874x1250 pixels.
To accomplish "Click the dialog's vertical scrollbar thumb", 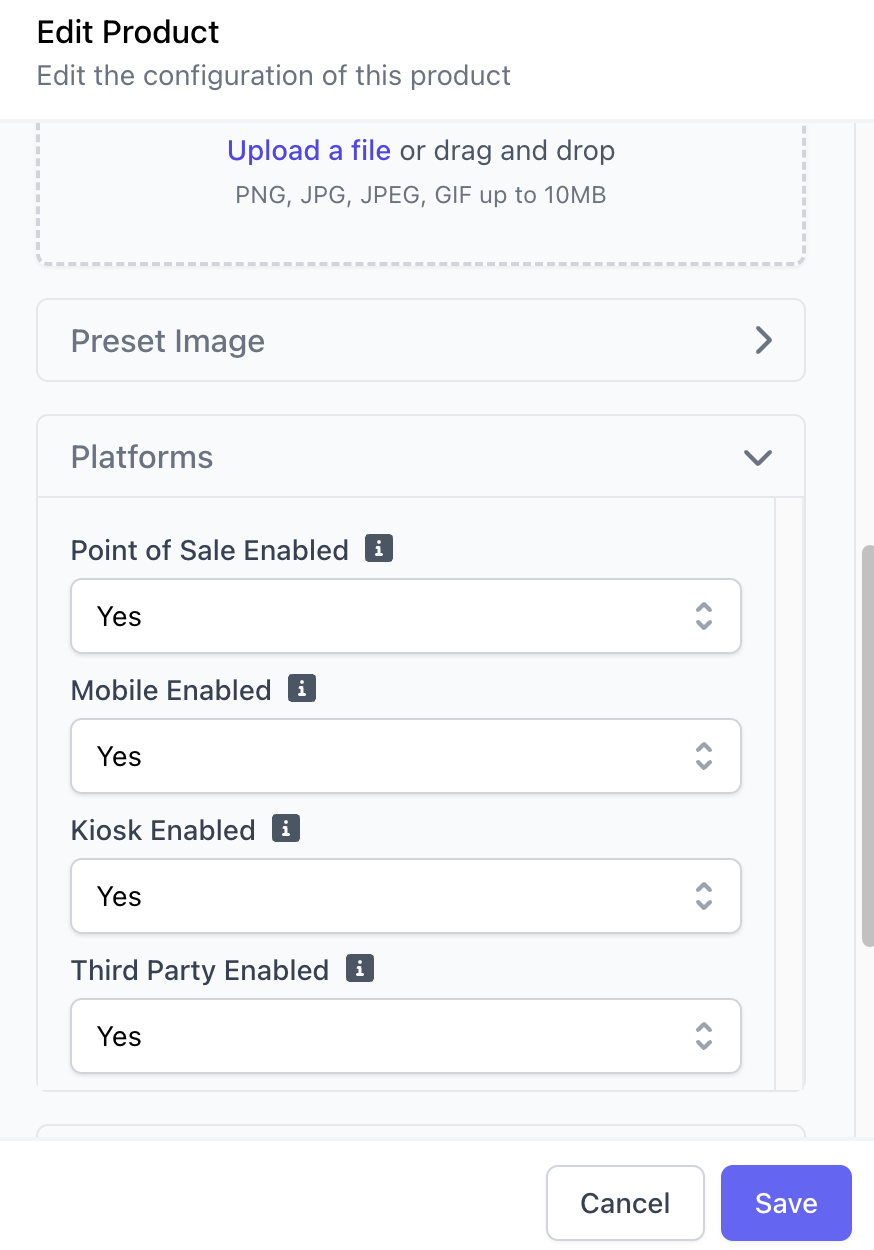I will click(x=868, y=745).
